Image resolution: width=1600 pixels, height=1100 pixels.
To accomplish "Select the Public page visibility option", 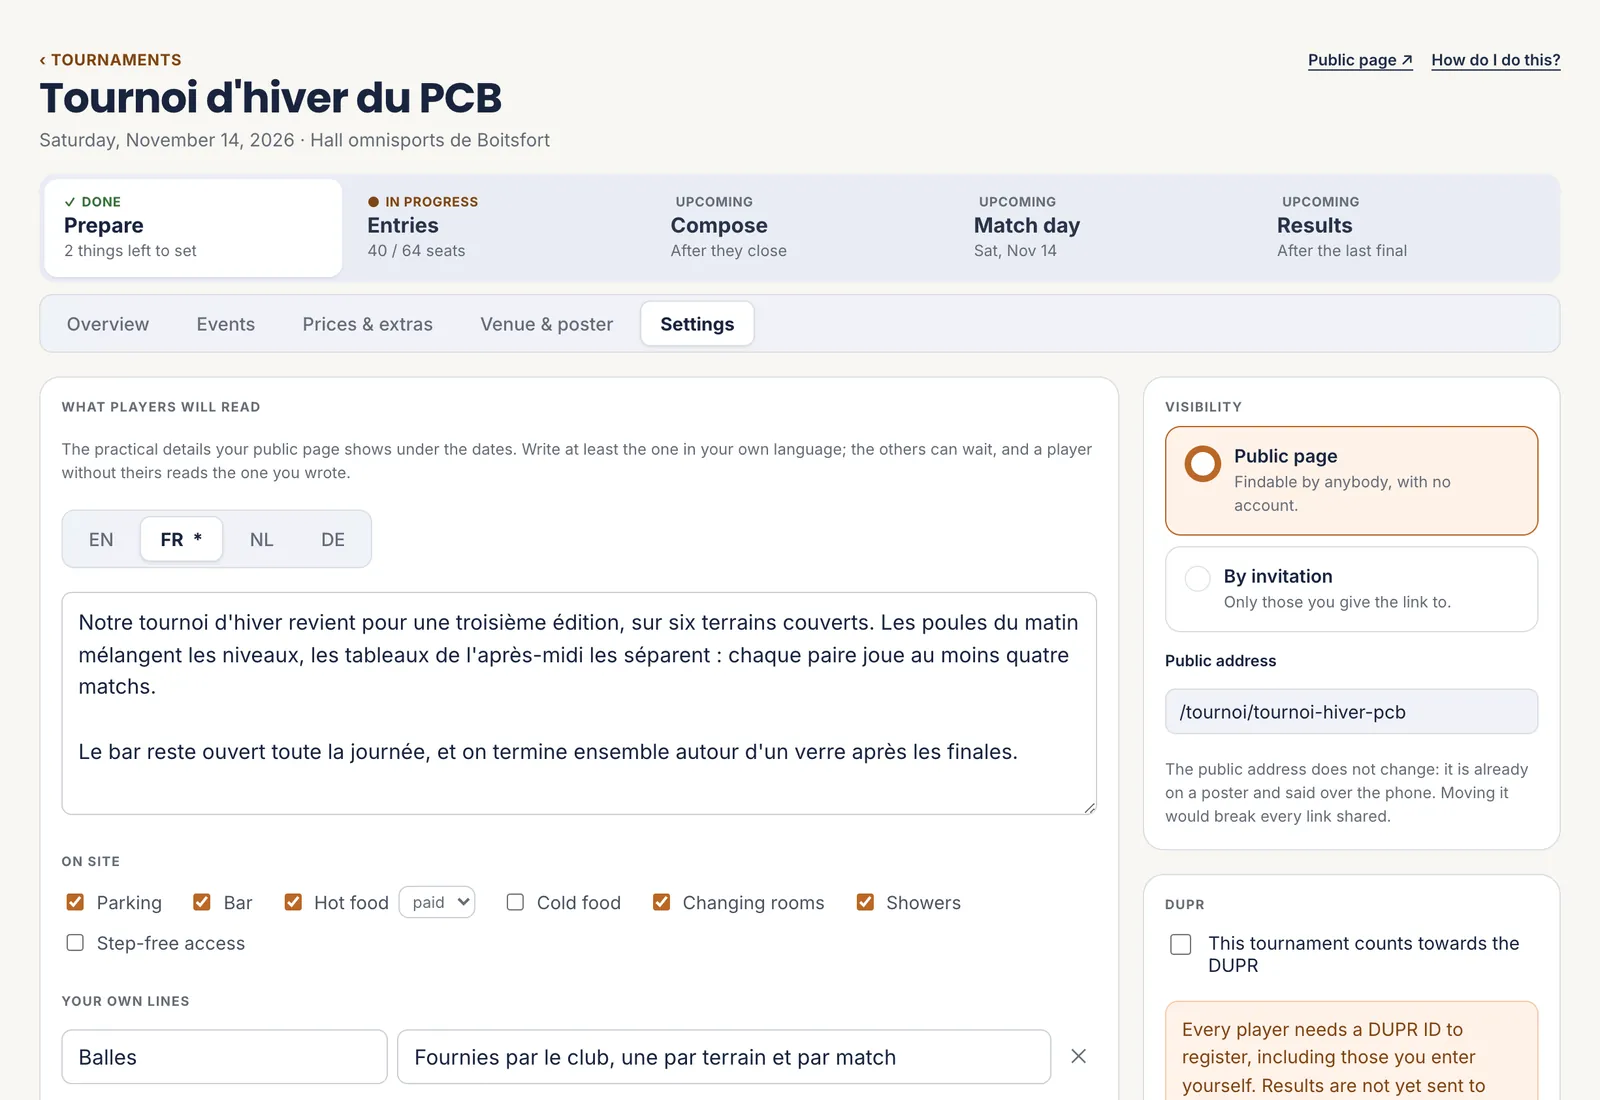I will [1352, 481].
